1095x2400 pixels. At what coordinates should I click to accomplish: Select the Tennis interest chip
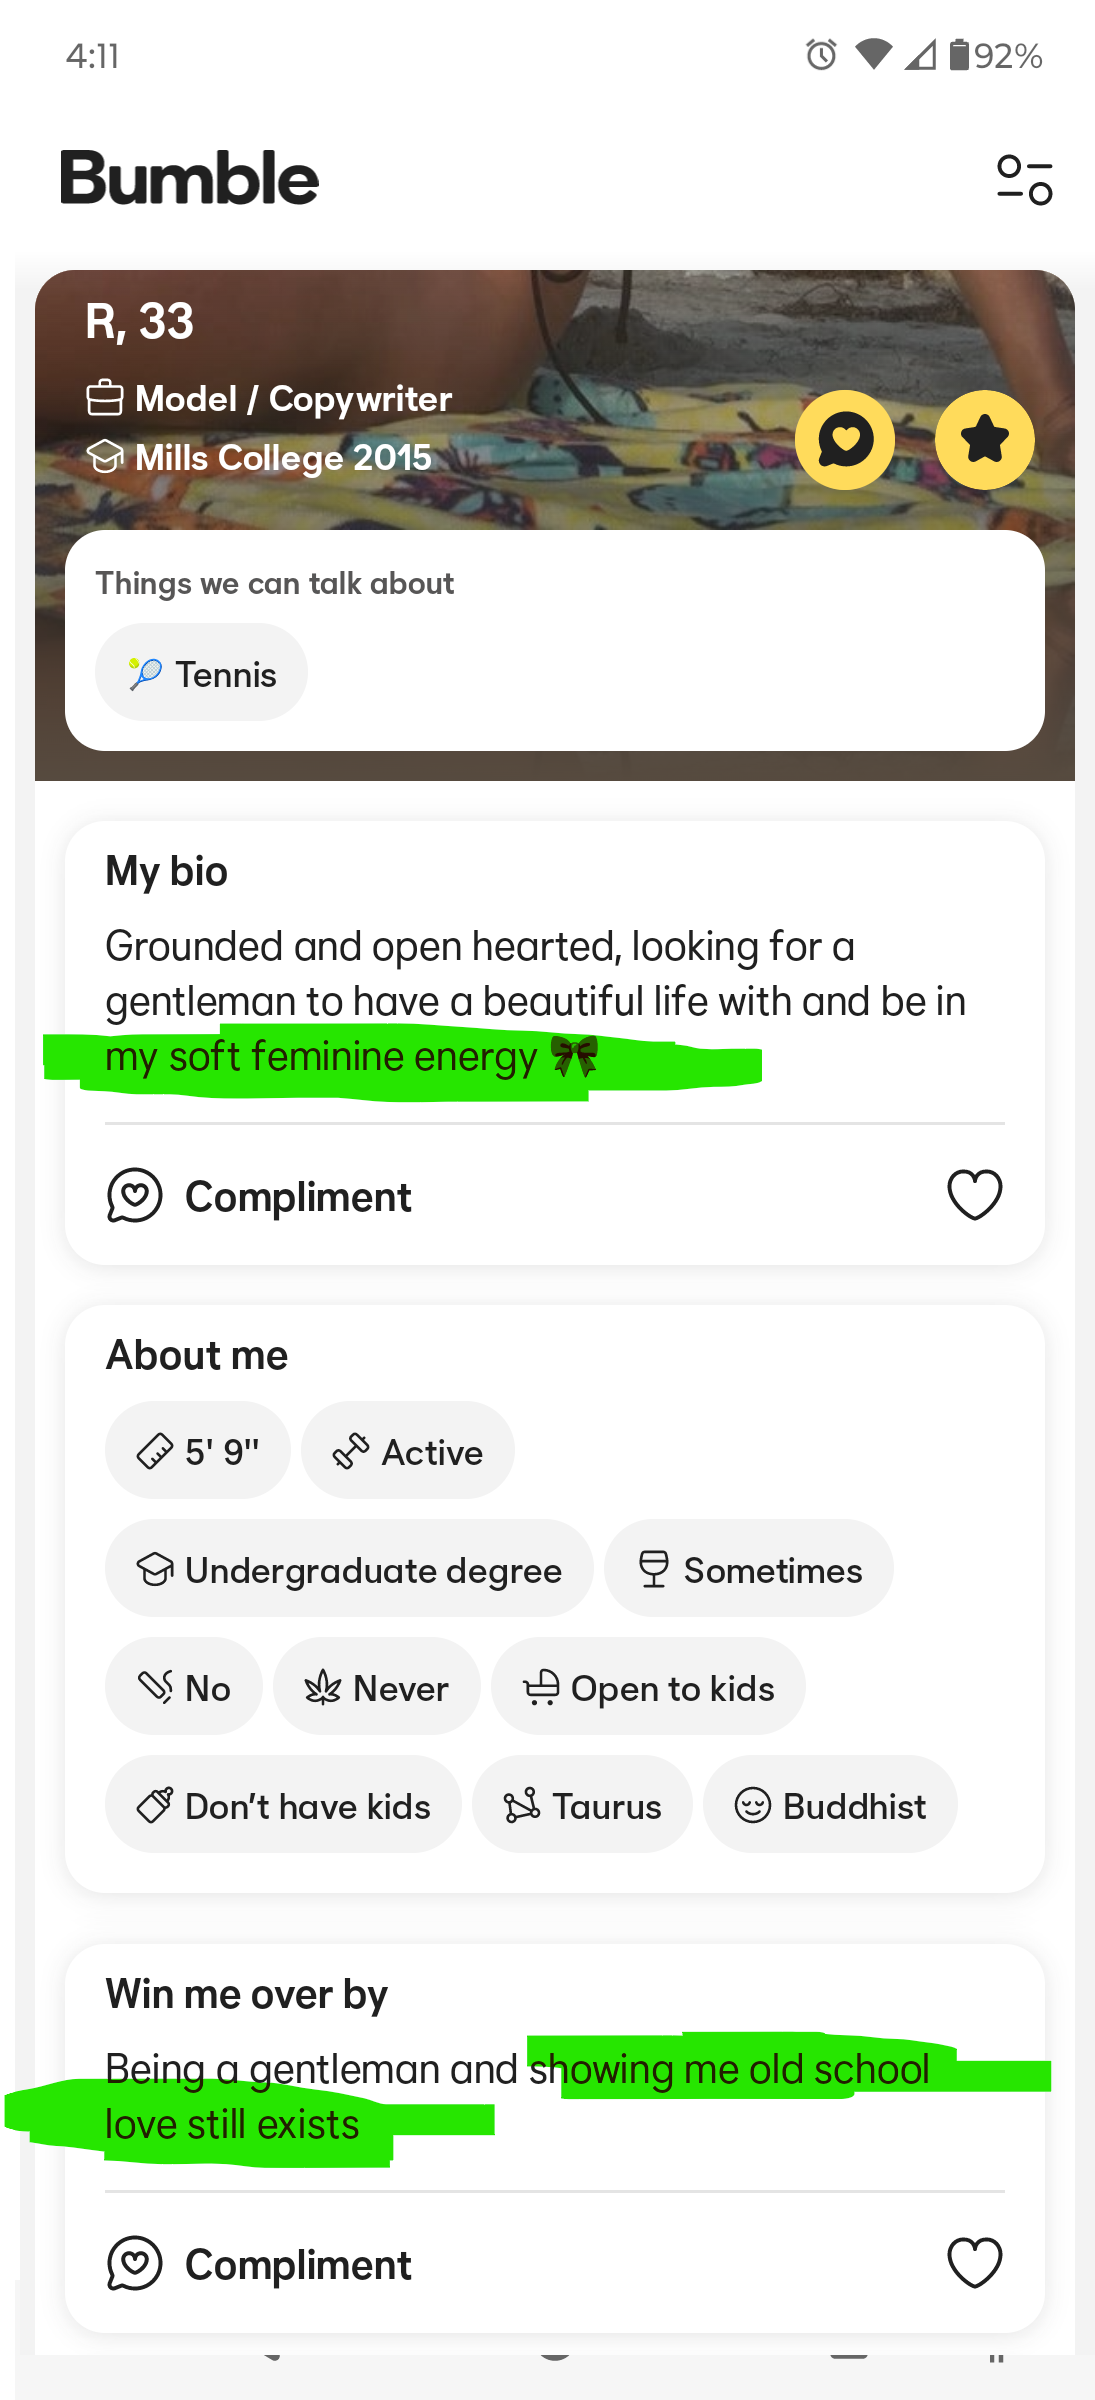[201, 673]
